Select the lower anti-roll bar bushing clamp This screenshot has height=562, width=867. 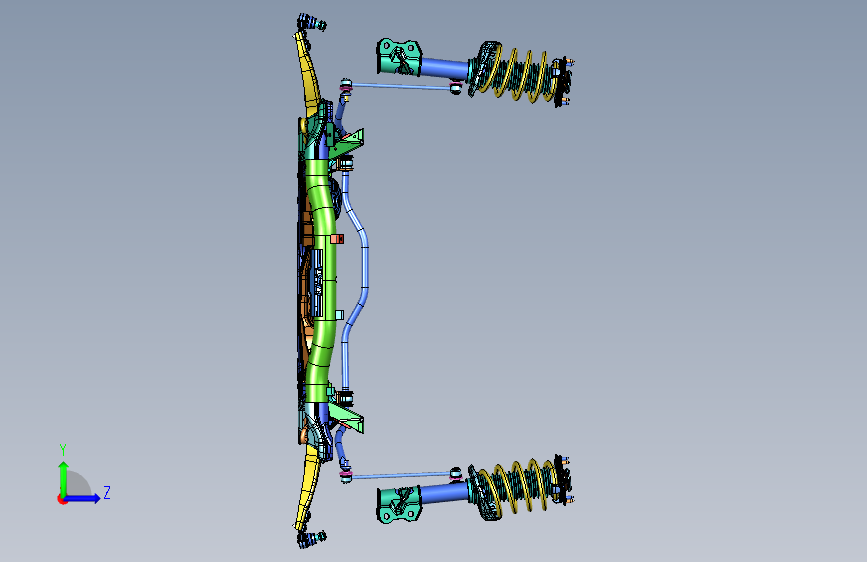tap(345, 397)
